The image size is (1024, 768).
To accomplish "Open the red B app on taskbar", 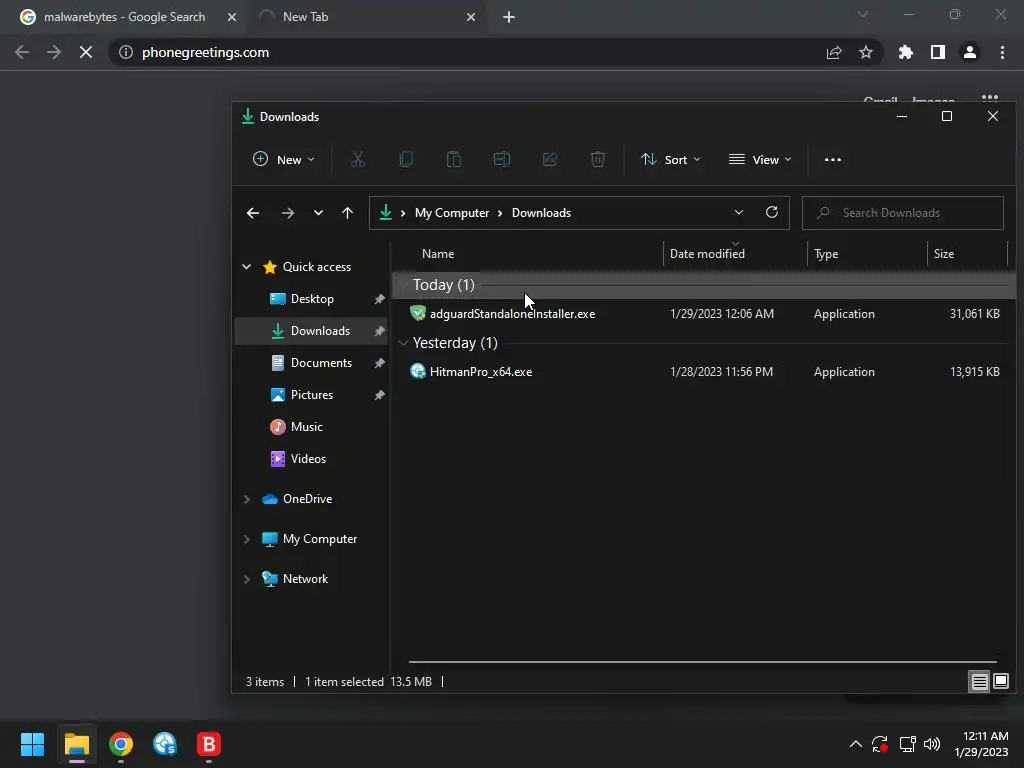I will click(x=209, y=744).
